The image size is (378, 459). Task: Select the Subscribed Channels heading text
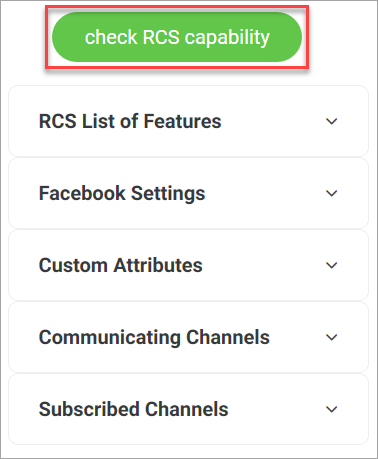133,409
